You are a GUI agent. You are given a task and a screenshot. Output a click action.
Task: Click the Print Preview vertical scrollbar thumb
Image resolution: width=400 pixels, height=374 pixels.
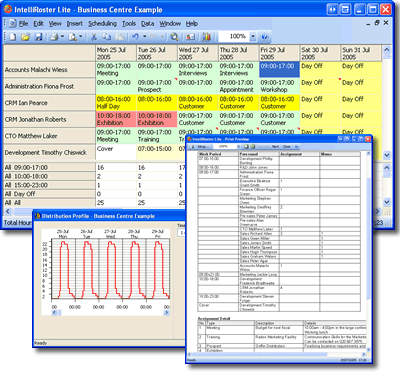pos(368,238)
